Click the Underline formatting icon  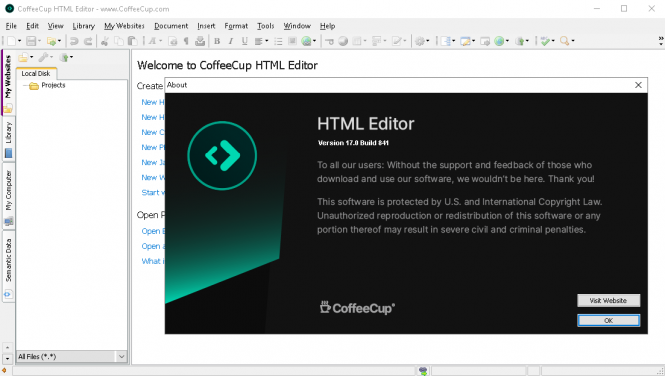point(244,41)
